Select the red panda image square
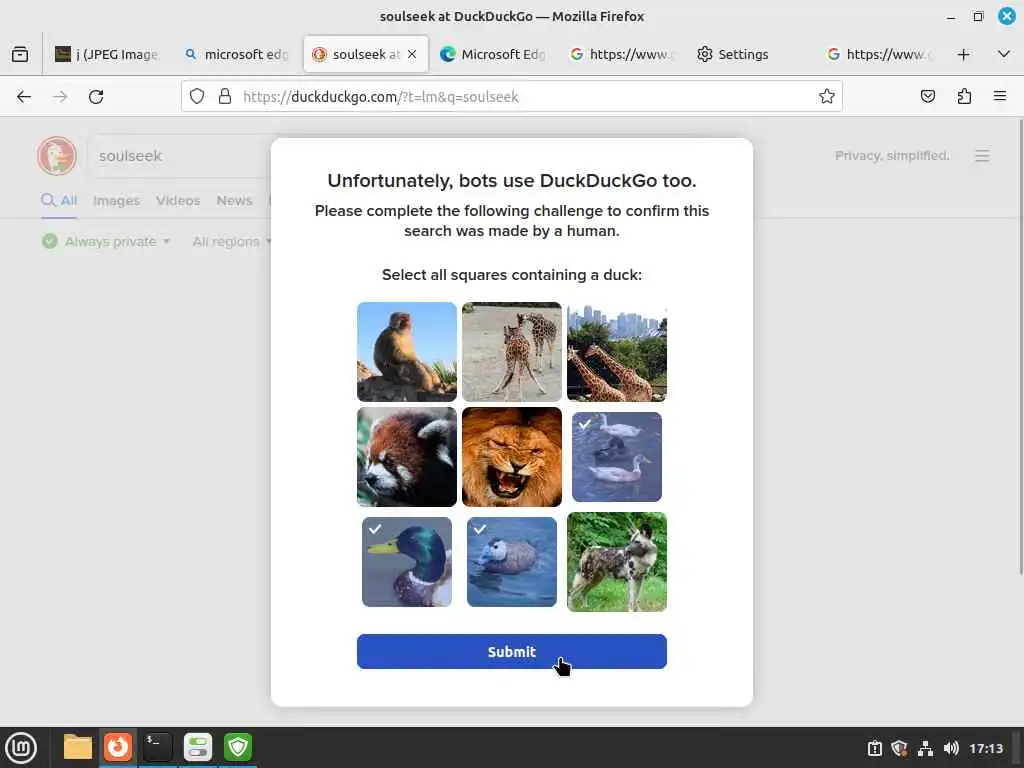1024x768 pixels. coord(407,456)
